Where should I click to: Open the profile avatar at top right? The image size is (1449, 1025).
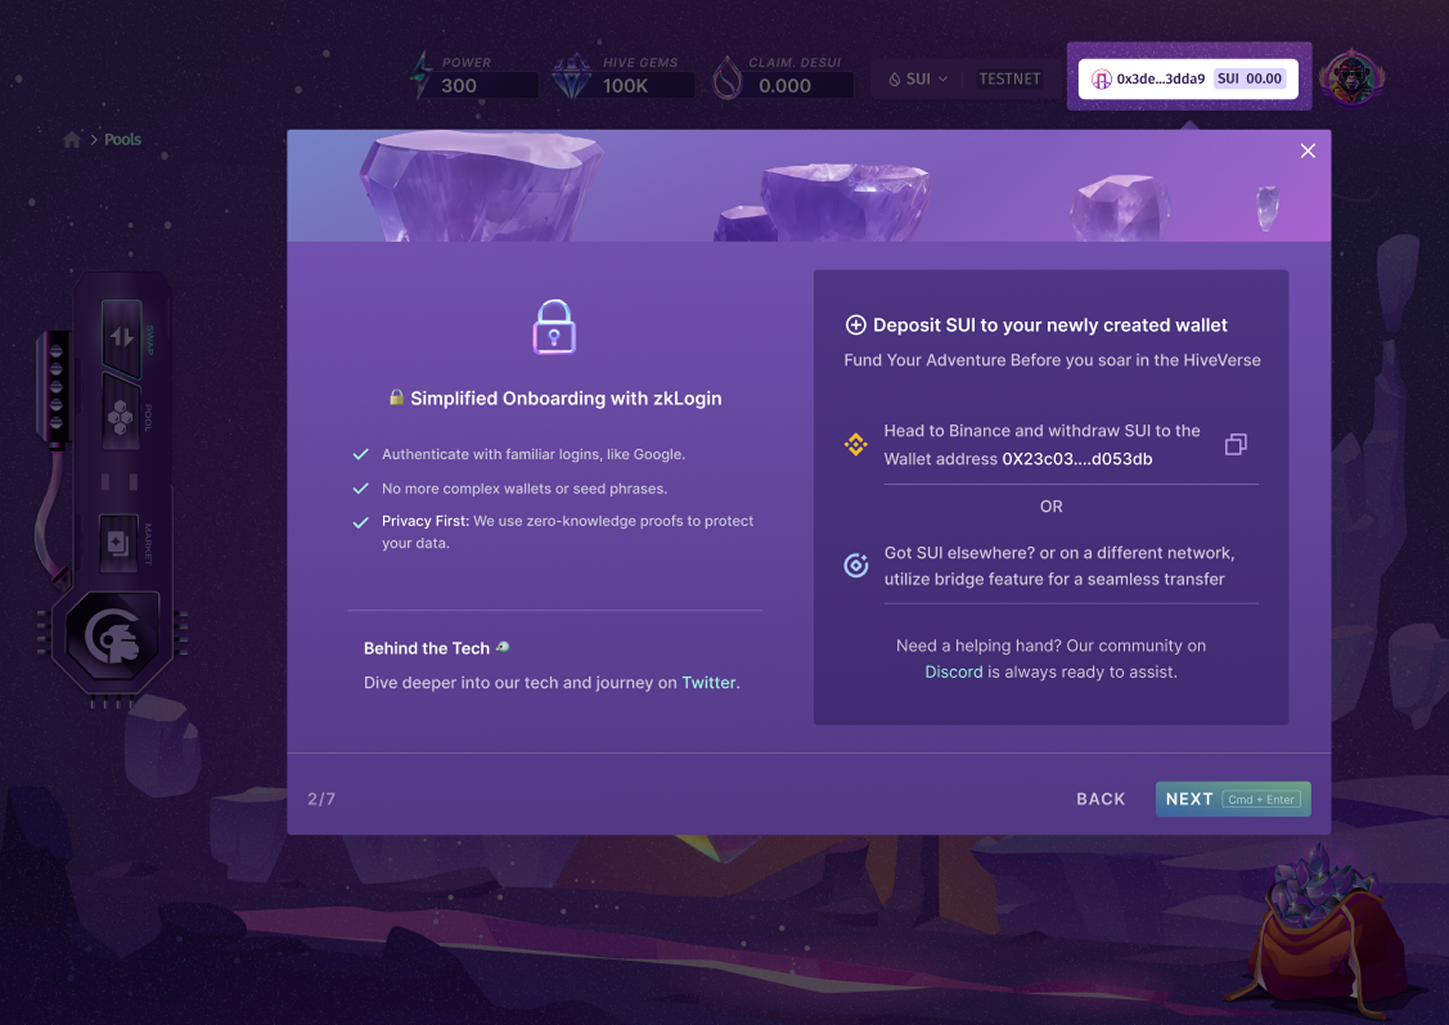[x=1352, y=77]
